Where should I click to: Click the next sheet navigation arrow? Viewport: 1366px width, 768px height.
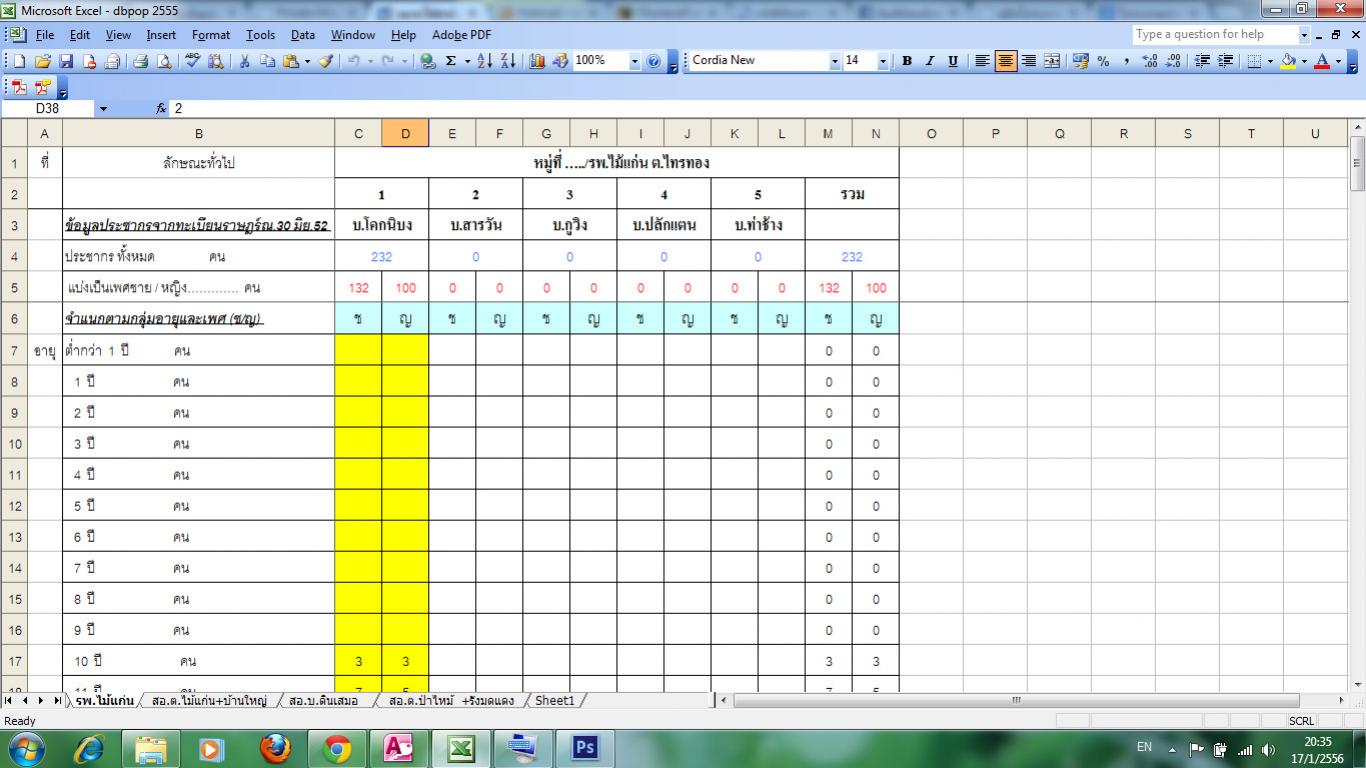click(x=40, y=701)
